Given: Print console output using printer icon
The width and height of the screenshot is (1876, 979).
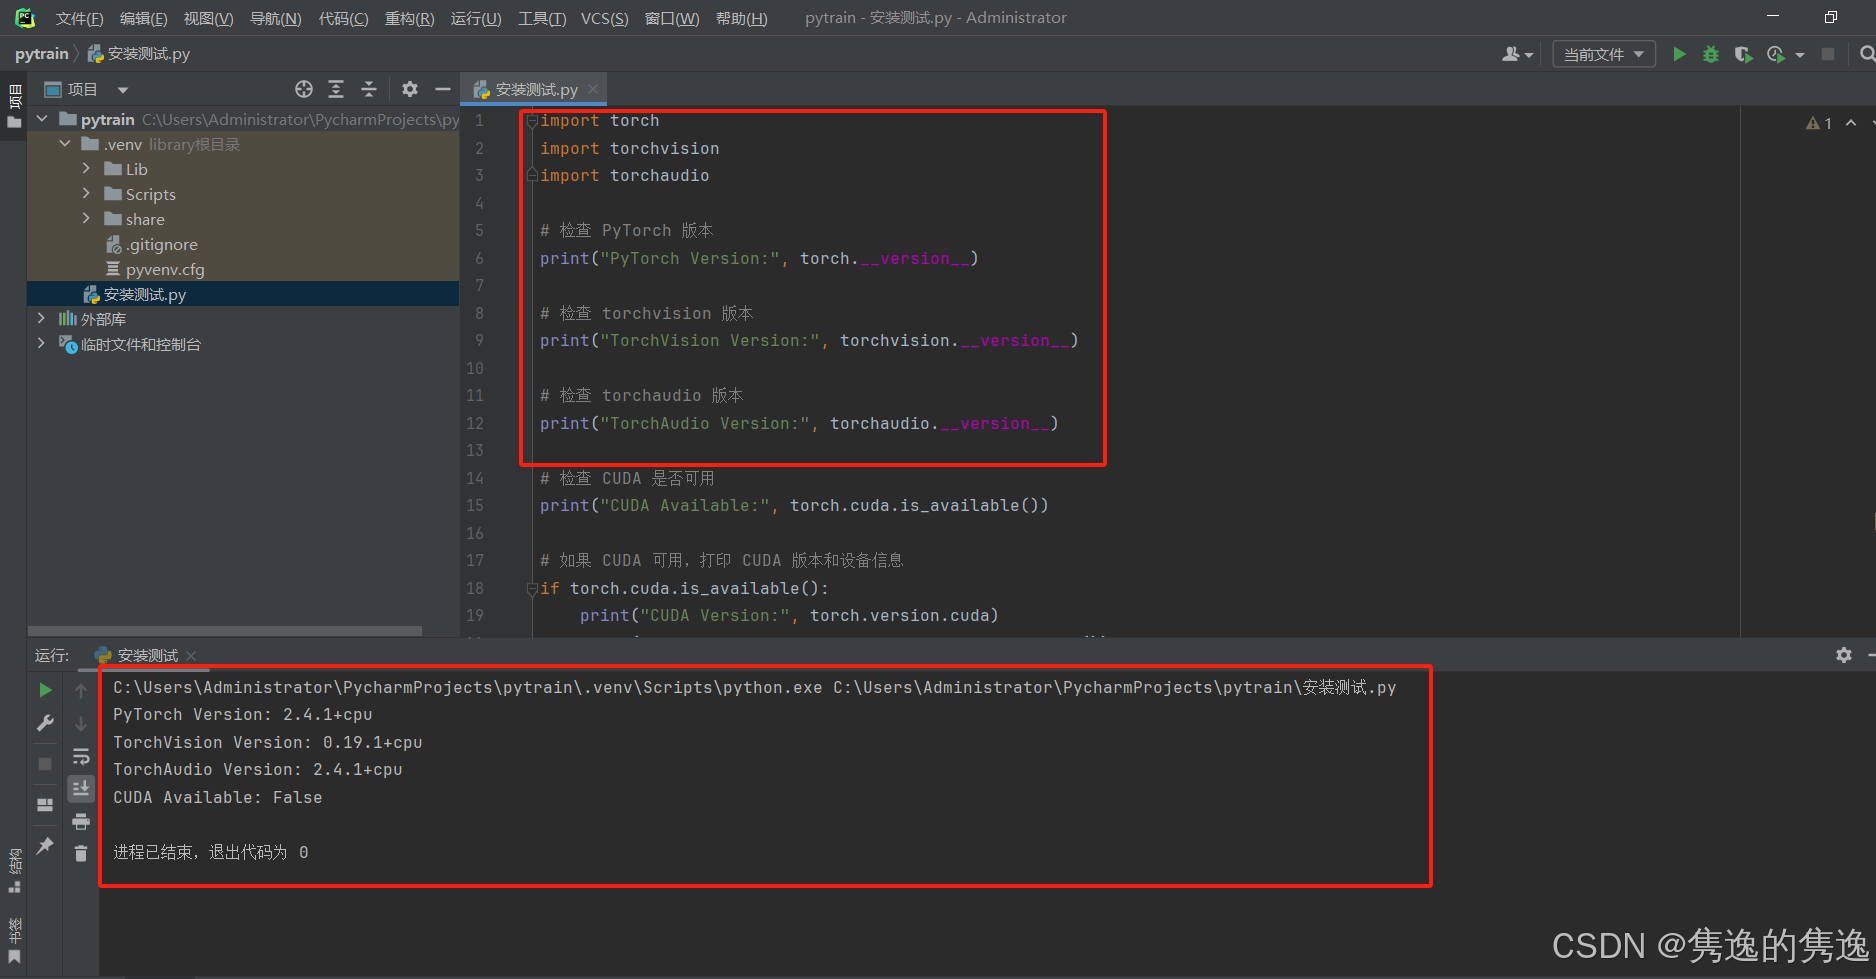Looking at the screenshot, I should 81,821.
